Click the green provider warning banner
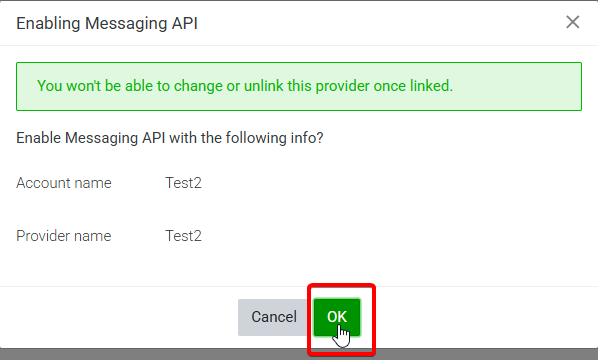598x360 pixels. (299, 87)
